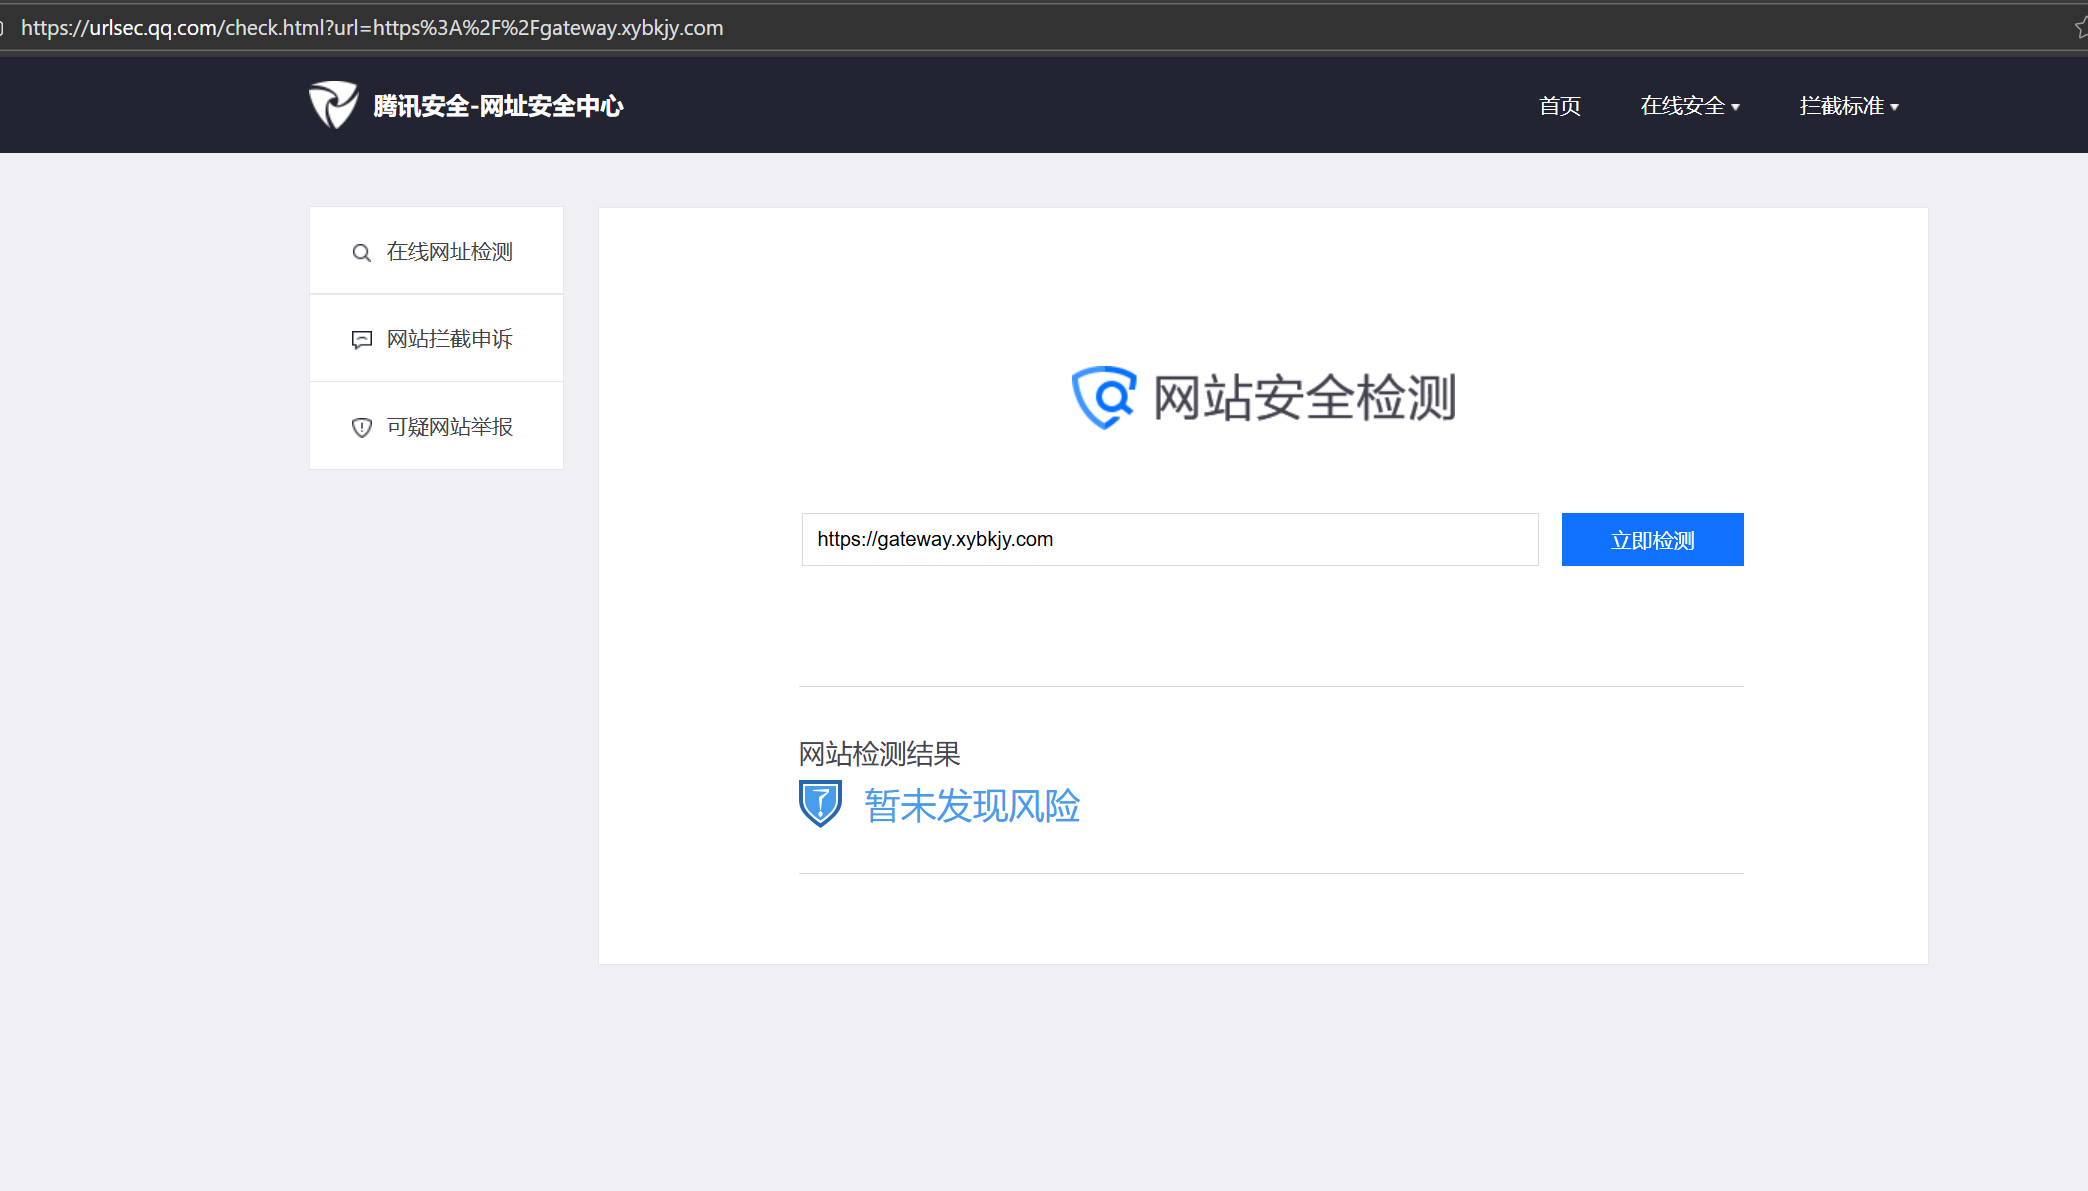Click the result shield icon beside 暂未发现风险
The width and height of the screenshot is (2088, 1191).
[820, 804]
